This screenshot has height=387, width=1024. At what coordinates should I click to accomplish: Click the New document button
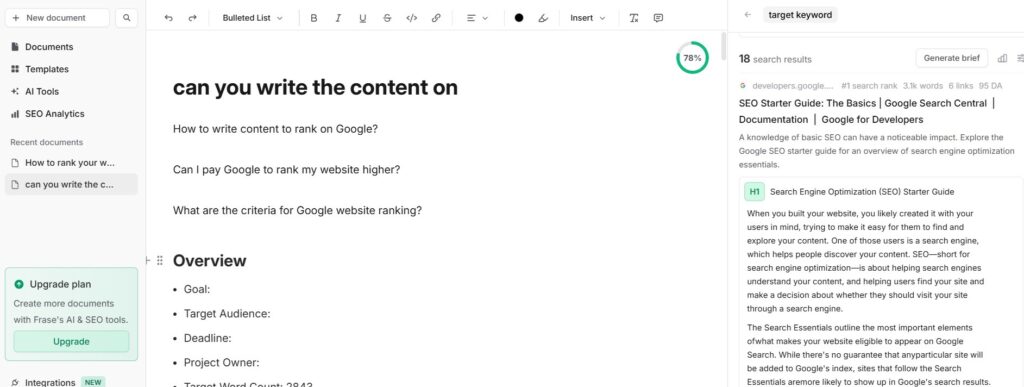[57, 18]
